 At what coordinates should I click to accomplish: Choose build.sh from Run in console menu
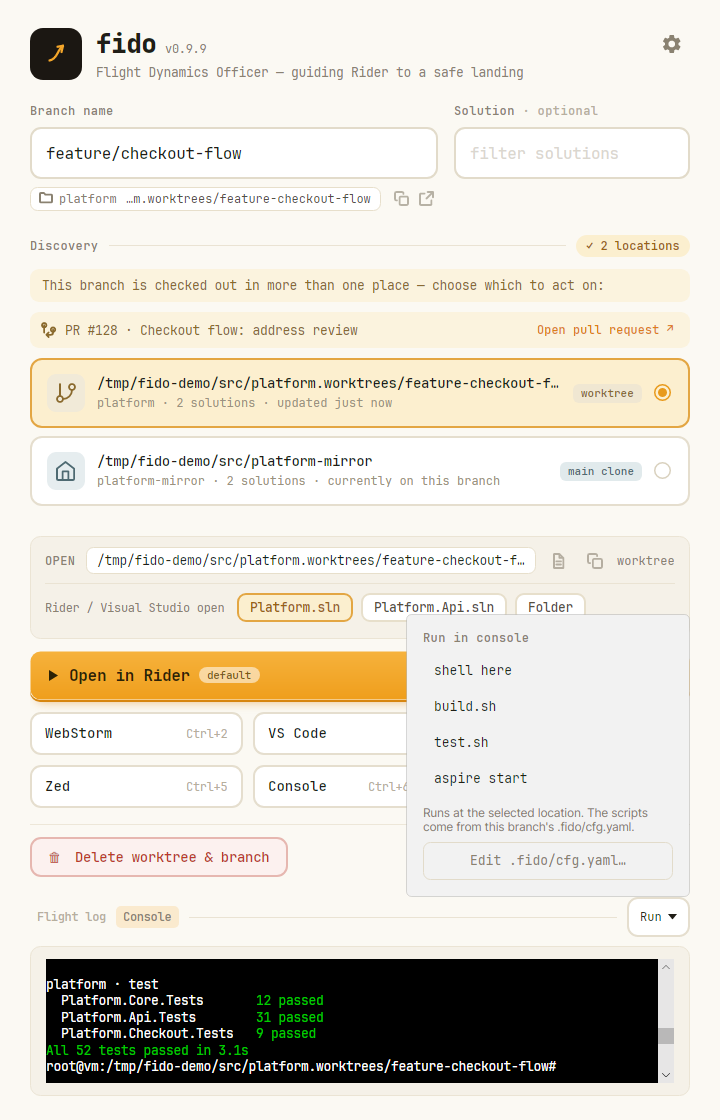[x=465, y=706]
